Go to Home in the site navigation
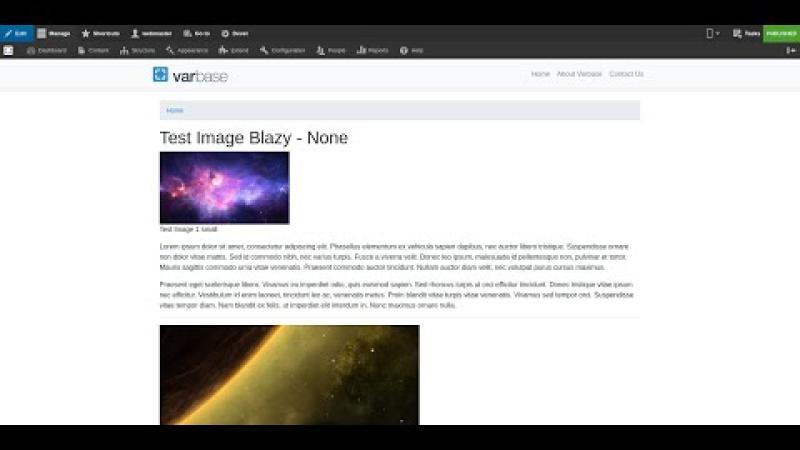The height and width of the screenshot is (450, 800). 540,74
